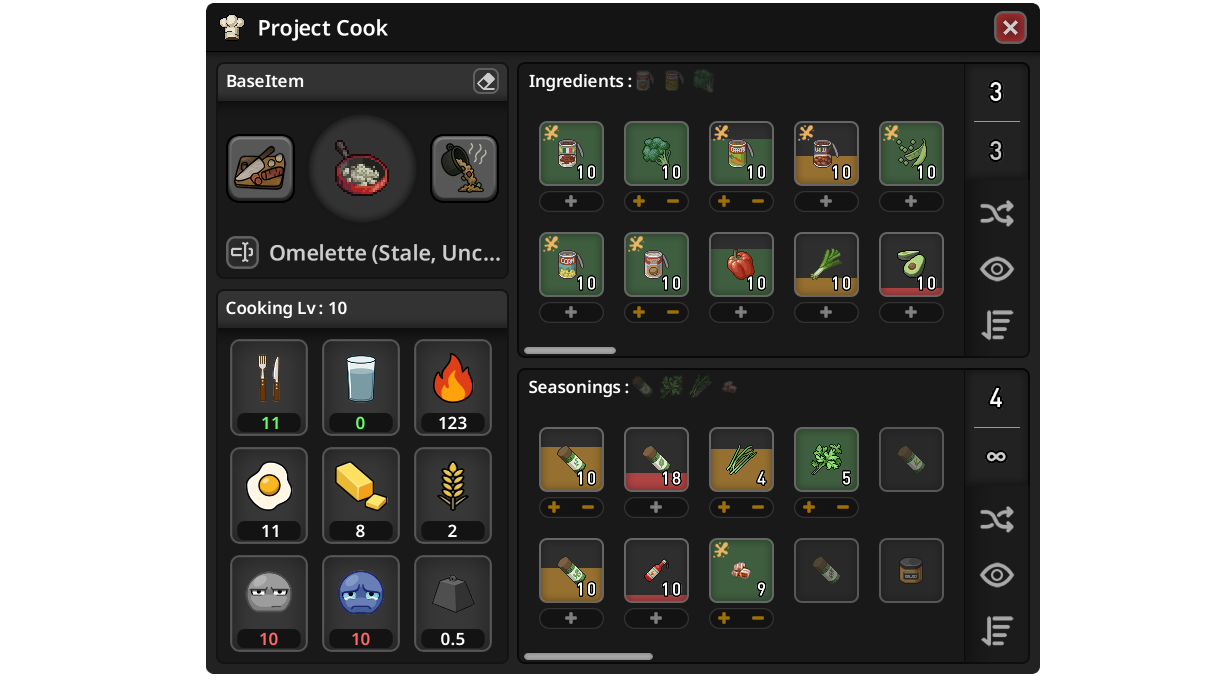Select the cutting board recipe icon
Screen dimensions: 1210x680
[260, 169]
